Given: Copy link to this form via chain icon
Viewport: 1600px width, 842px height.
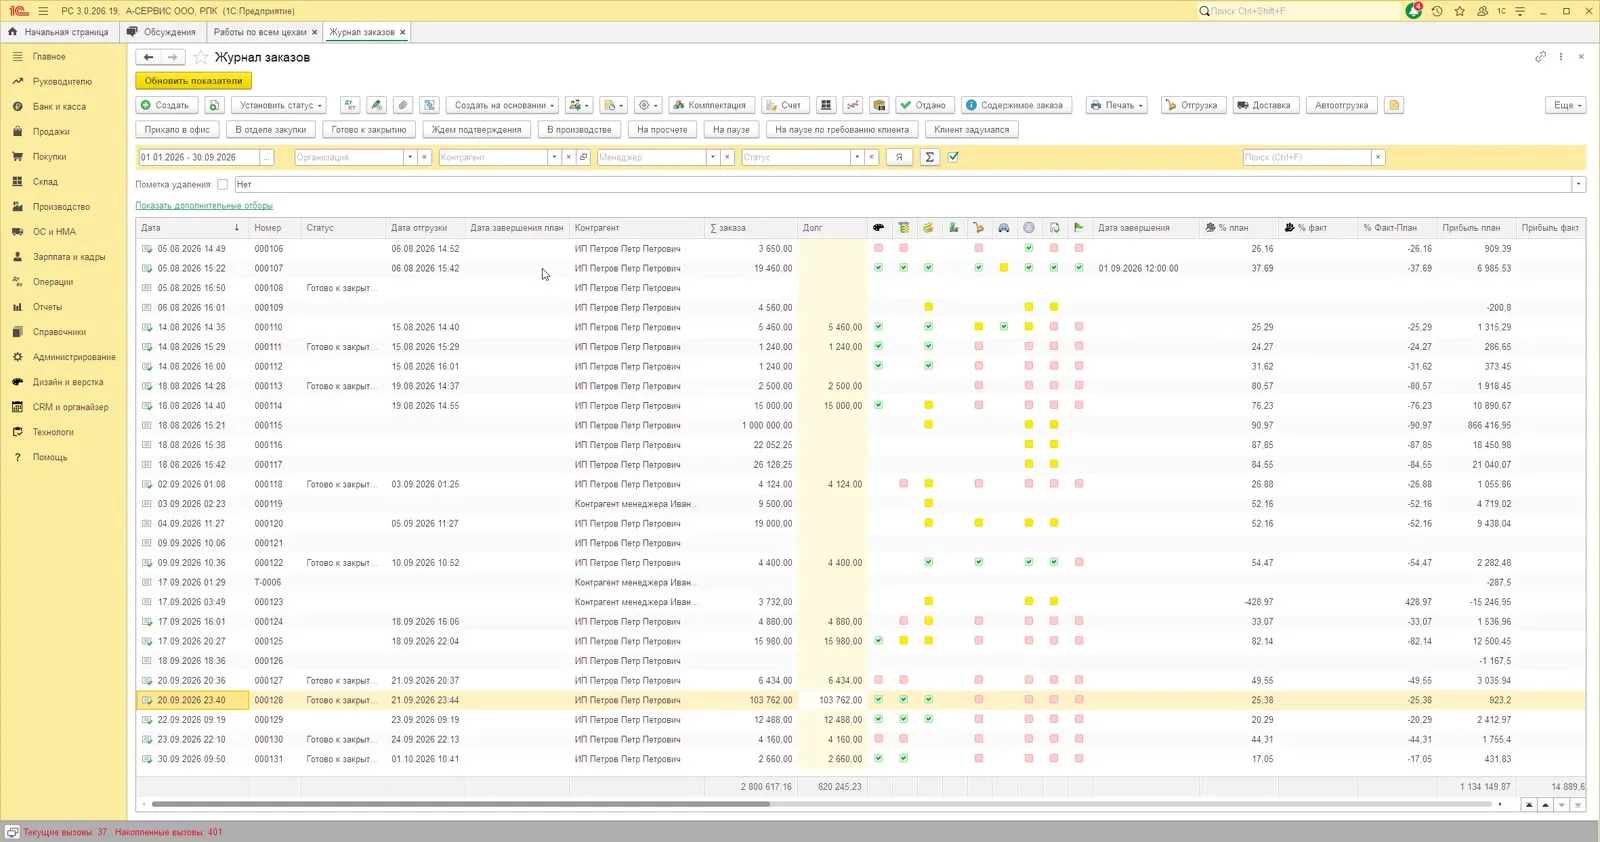Looking at the screenshot, I should [1540, 57].
